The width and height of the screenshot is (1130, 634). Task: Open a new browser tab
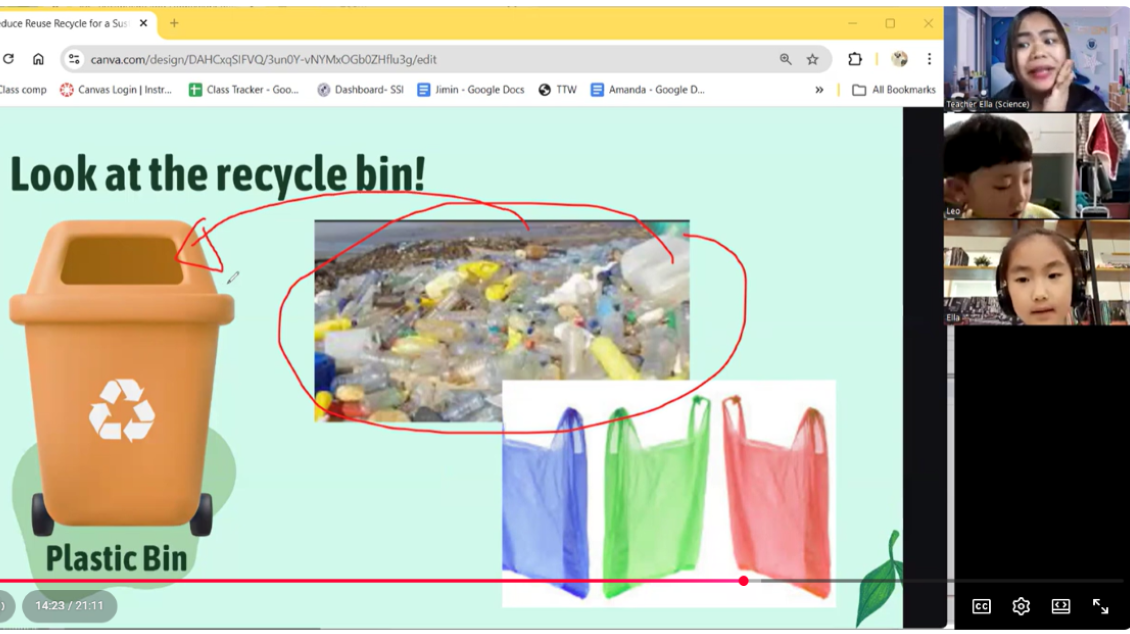[174, 23]
